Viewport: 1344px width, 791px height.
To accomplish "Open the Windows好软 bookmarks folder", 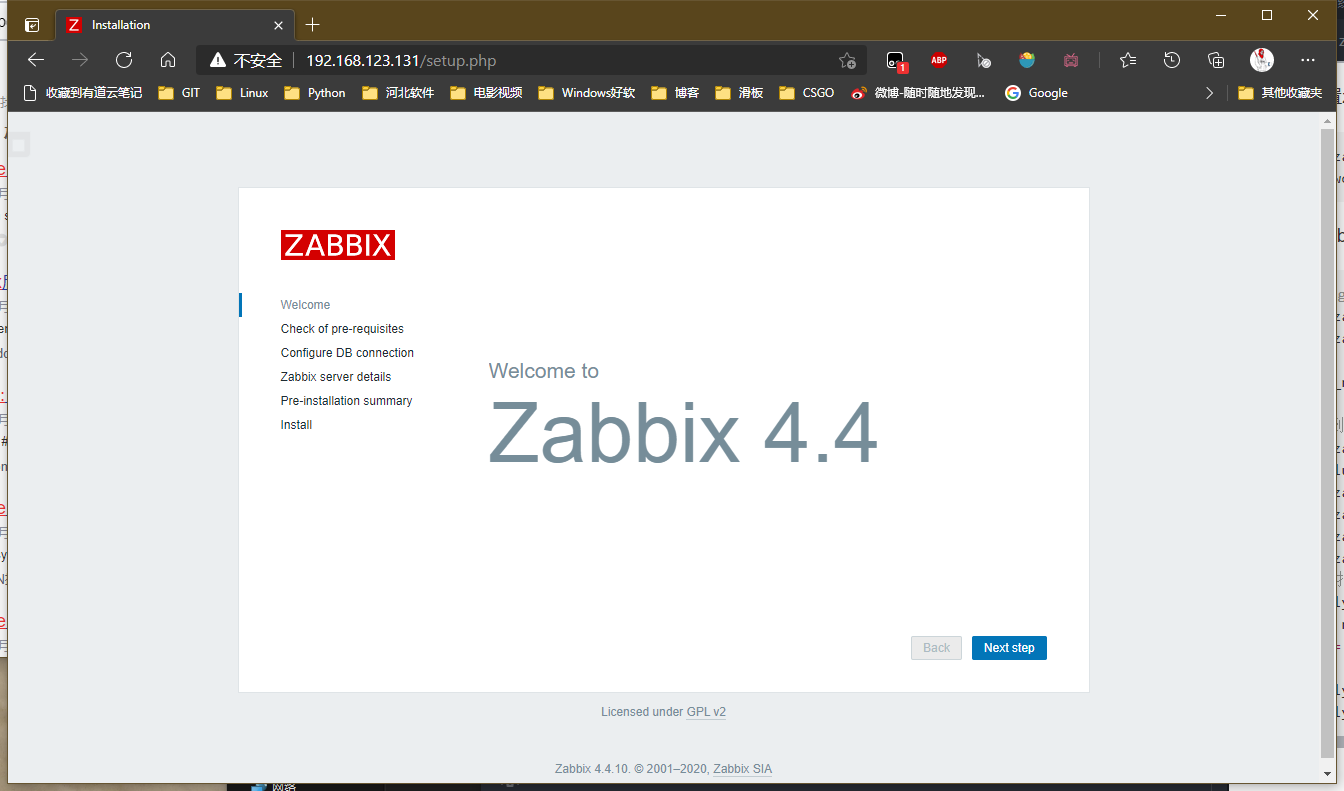I will (587, 93).
